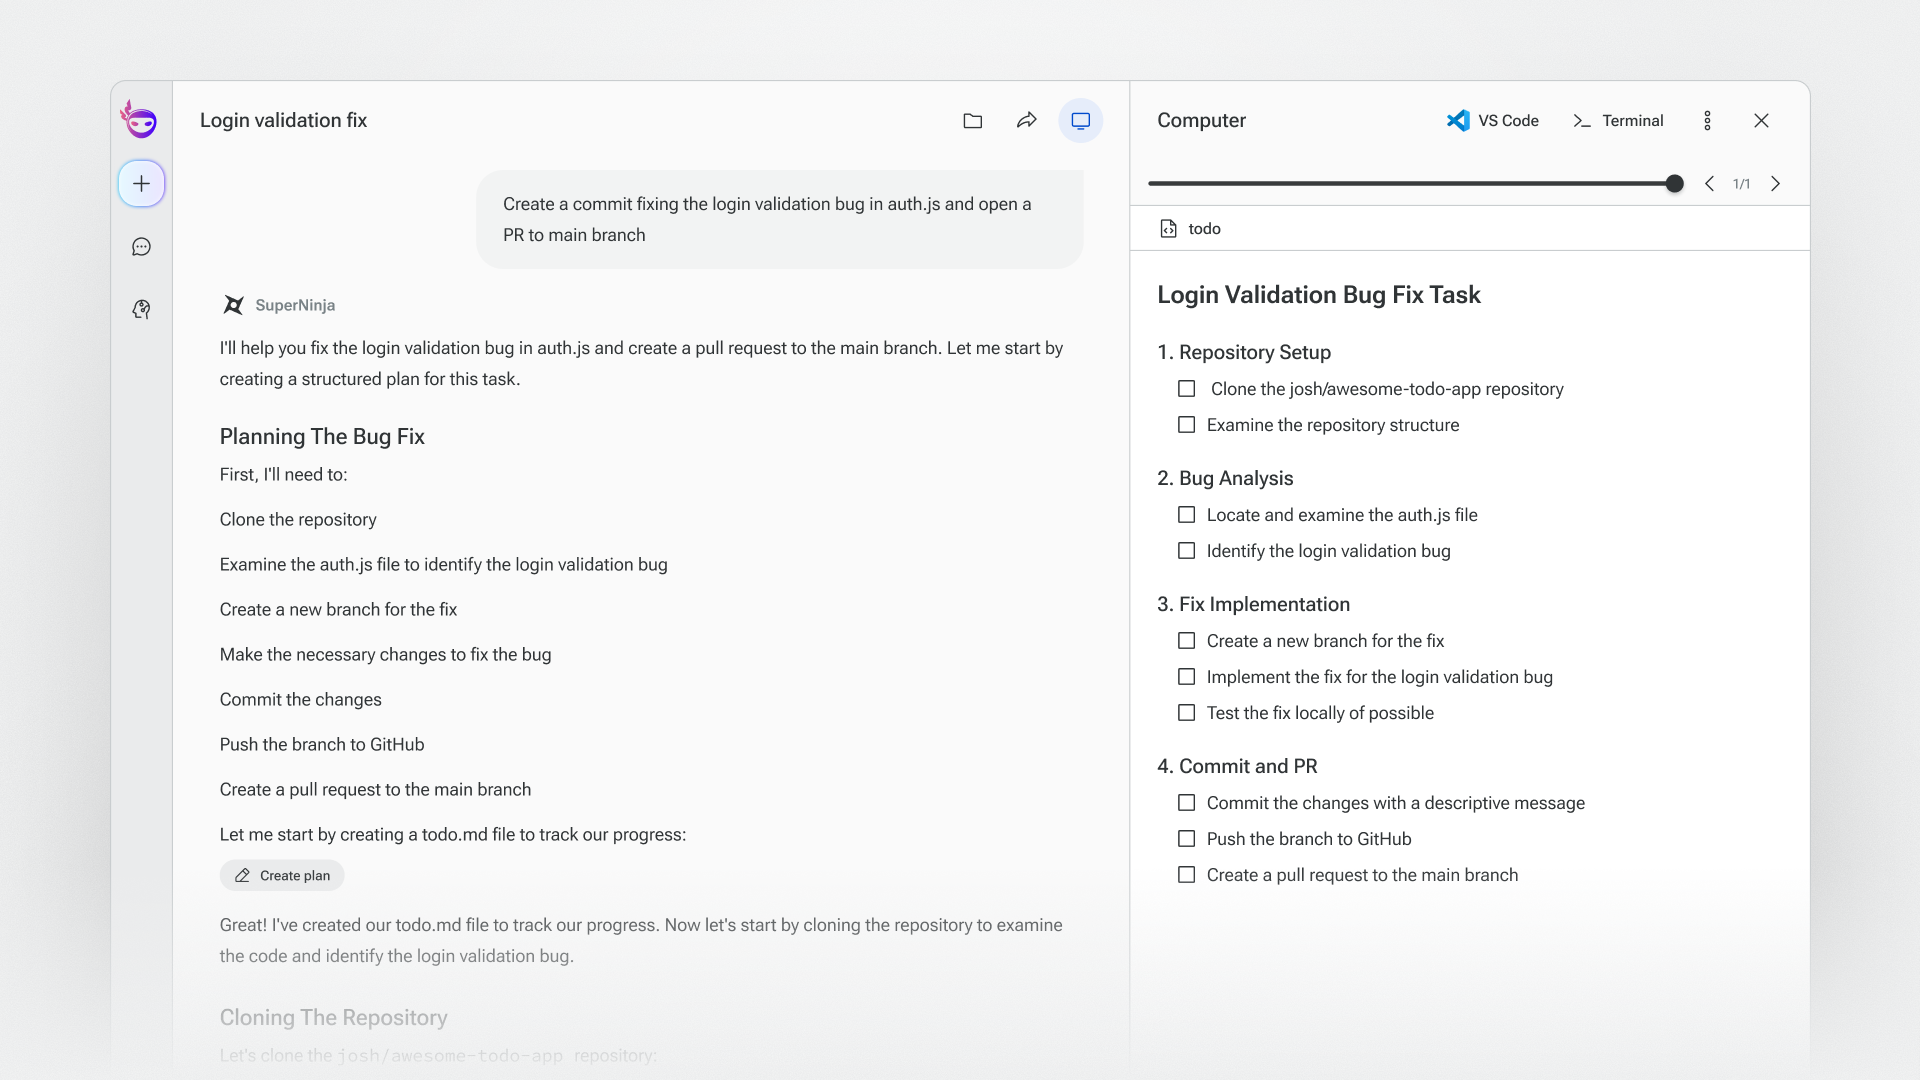The image size is (1920, 1080).
Task: Switch to Terminal view
Action: click(1618, 121)
